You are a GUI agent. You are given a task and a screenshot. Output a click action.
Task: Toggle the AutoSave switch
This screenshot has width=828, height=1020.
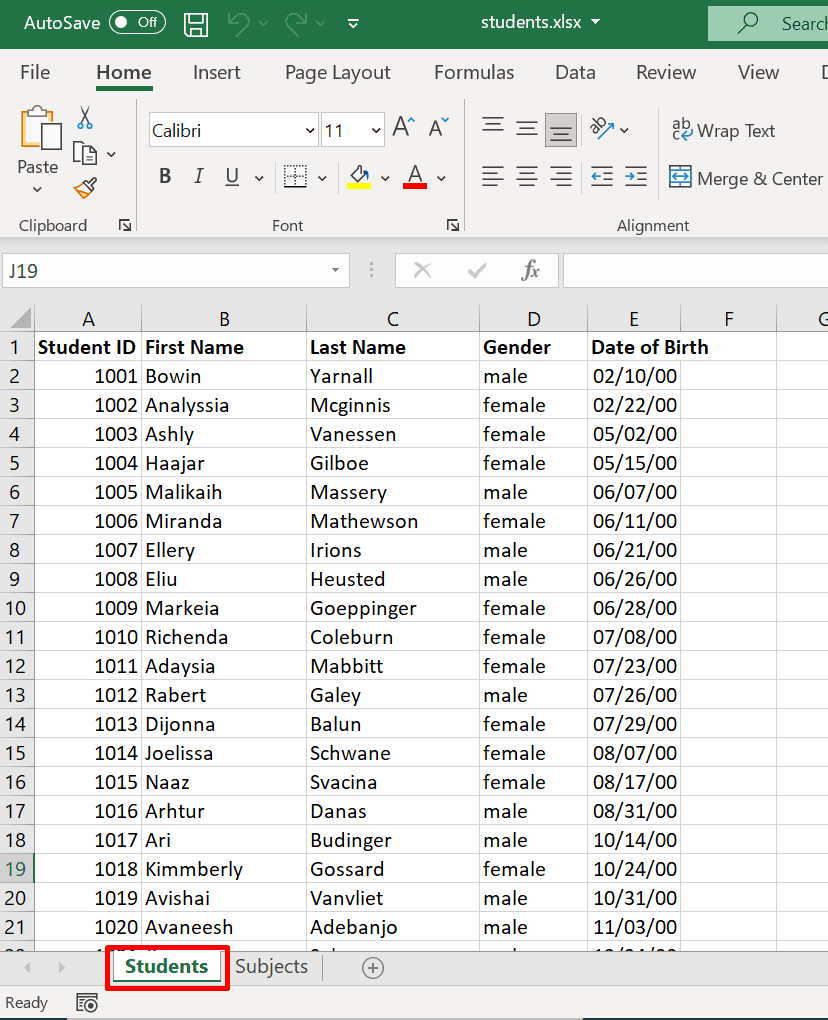coord(137,22)
